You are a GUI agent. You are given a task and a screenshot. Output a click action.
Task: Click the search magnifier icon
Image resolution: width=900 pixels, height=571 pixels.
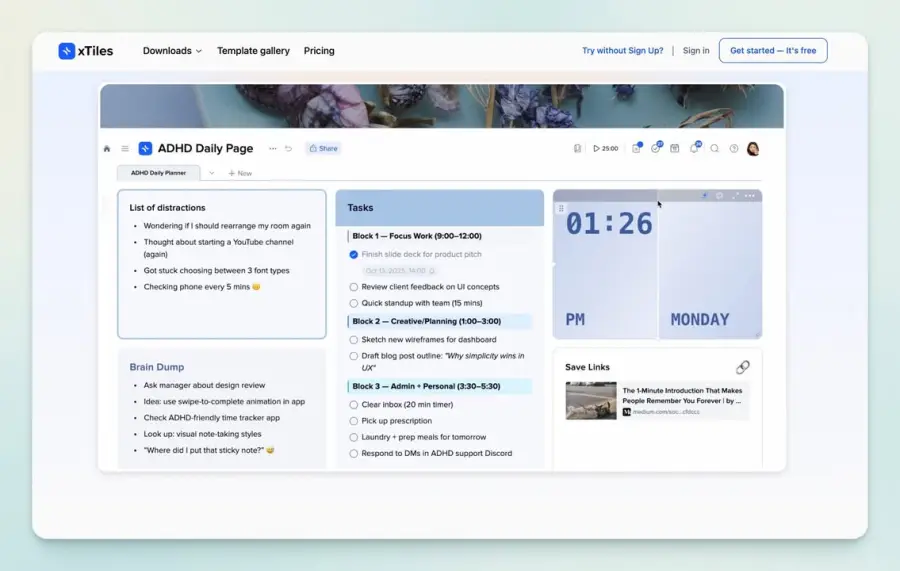715,149
